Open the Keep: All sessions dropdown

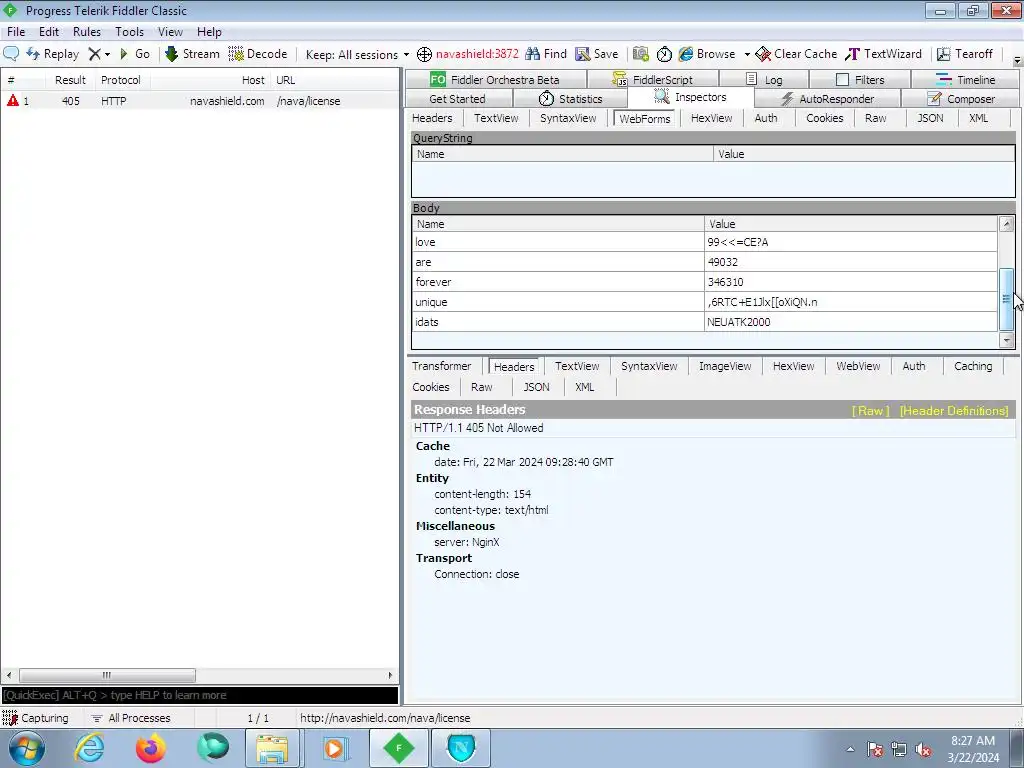357,55
